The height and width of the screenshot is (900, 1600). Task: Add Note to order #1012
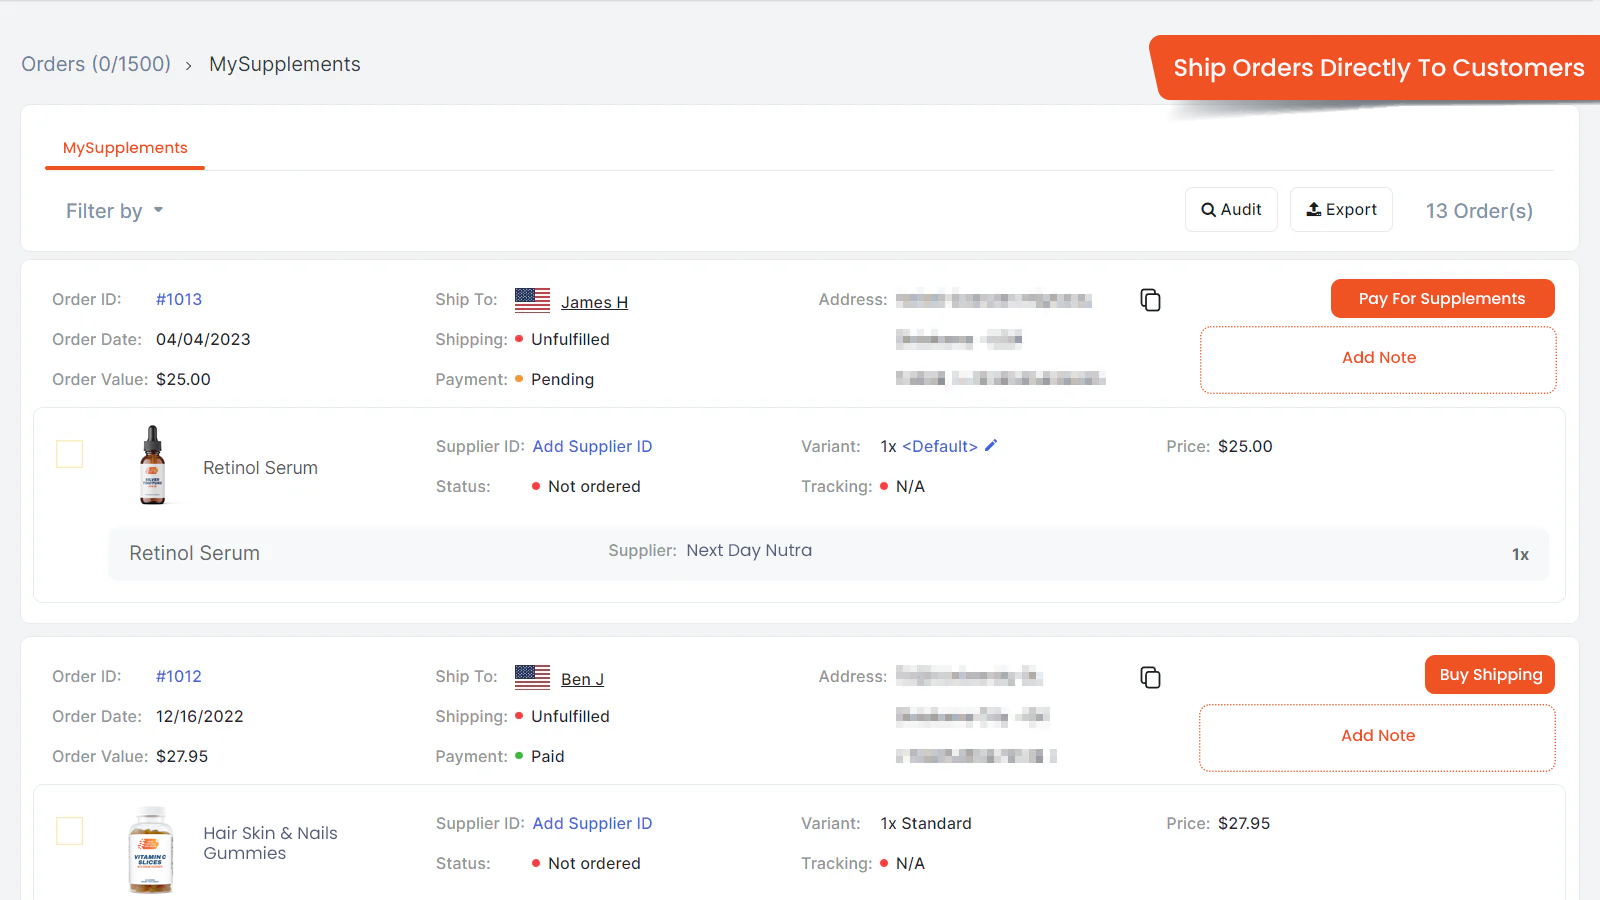point(1377,737)
